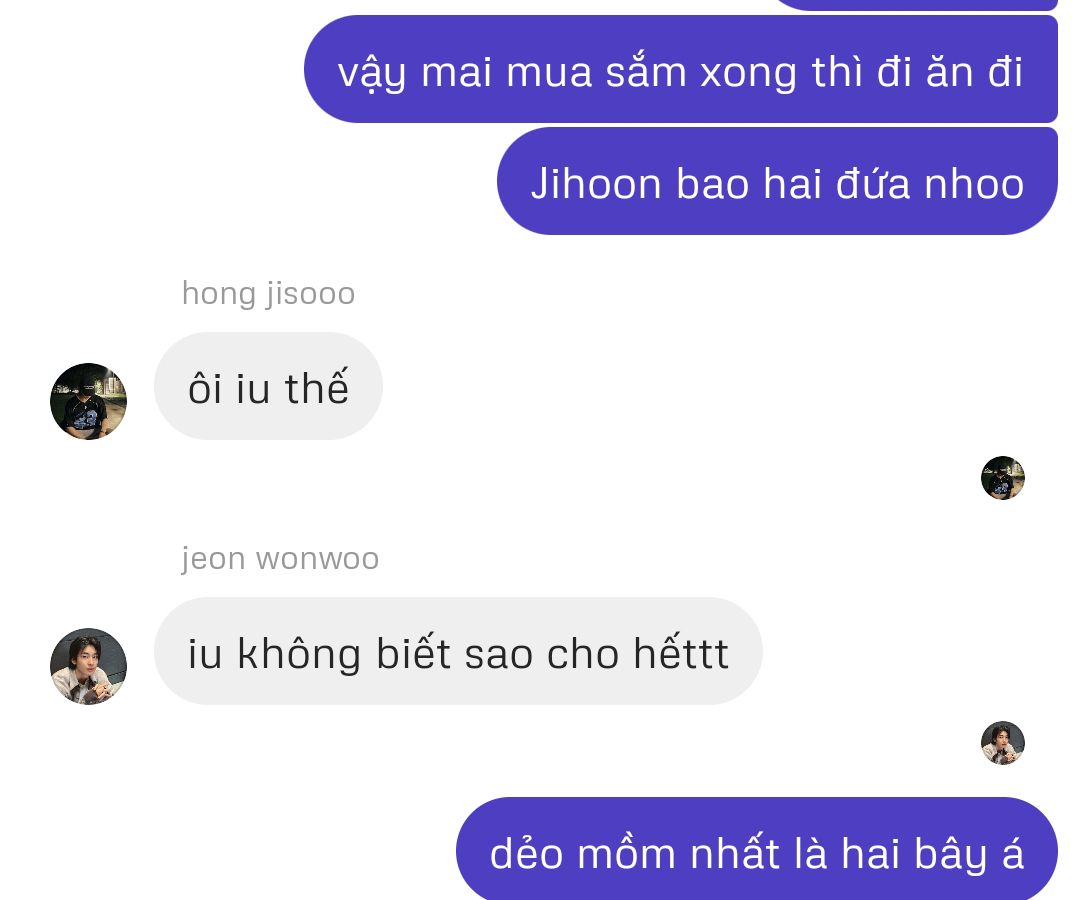Select the 'ôi iu thế' message bubble
Screen dimensions: 1080x900
268,386
